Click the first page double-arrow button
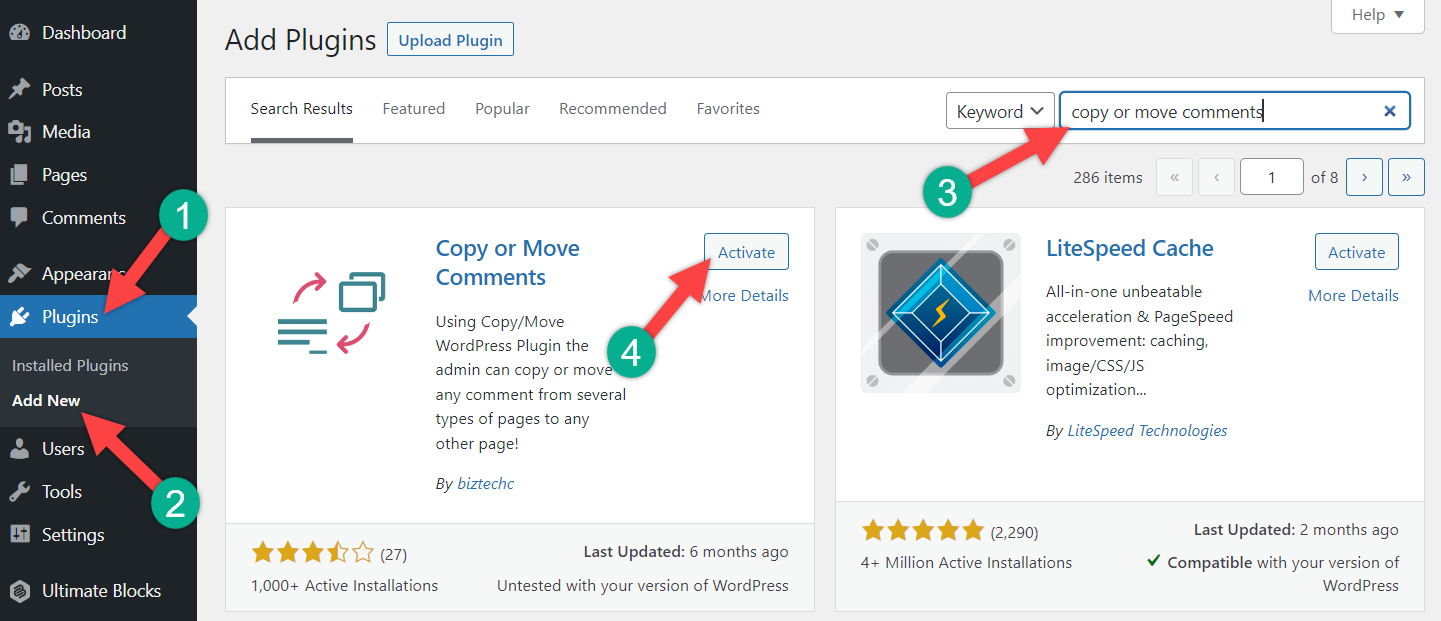This screenshot has height=621, width=1441. pos(1174,177)
